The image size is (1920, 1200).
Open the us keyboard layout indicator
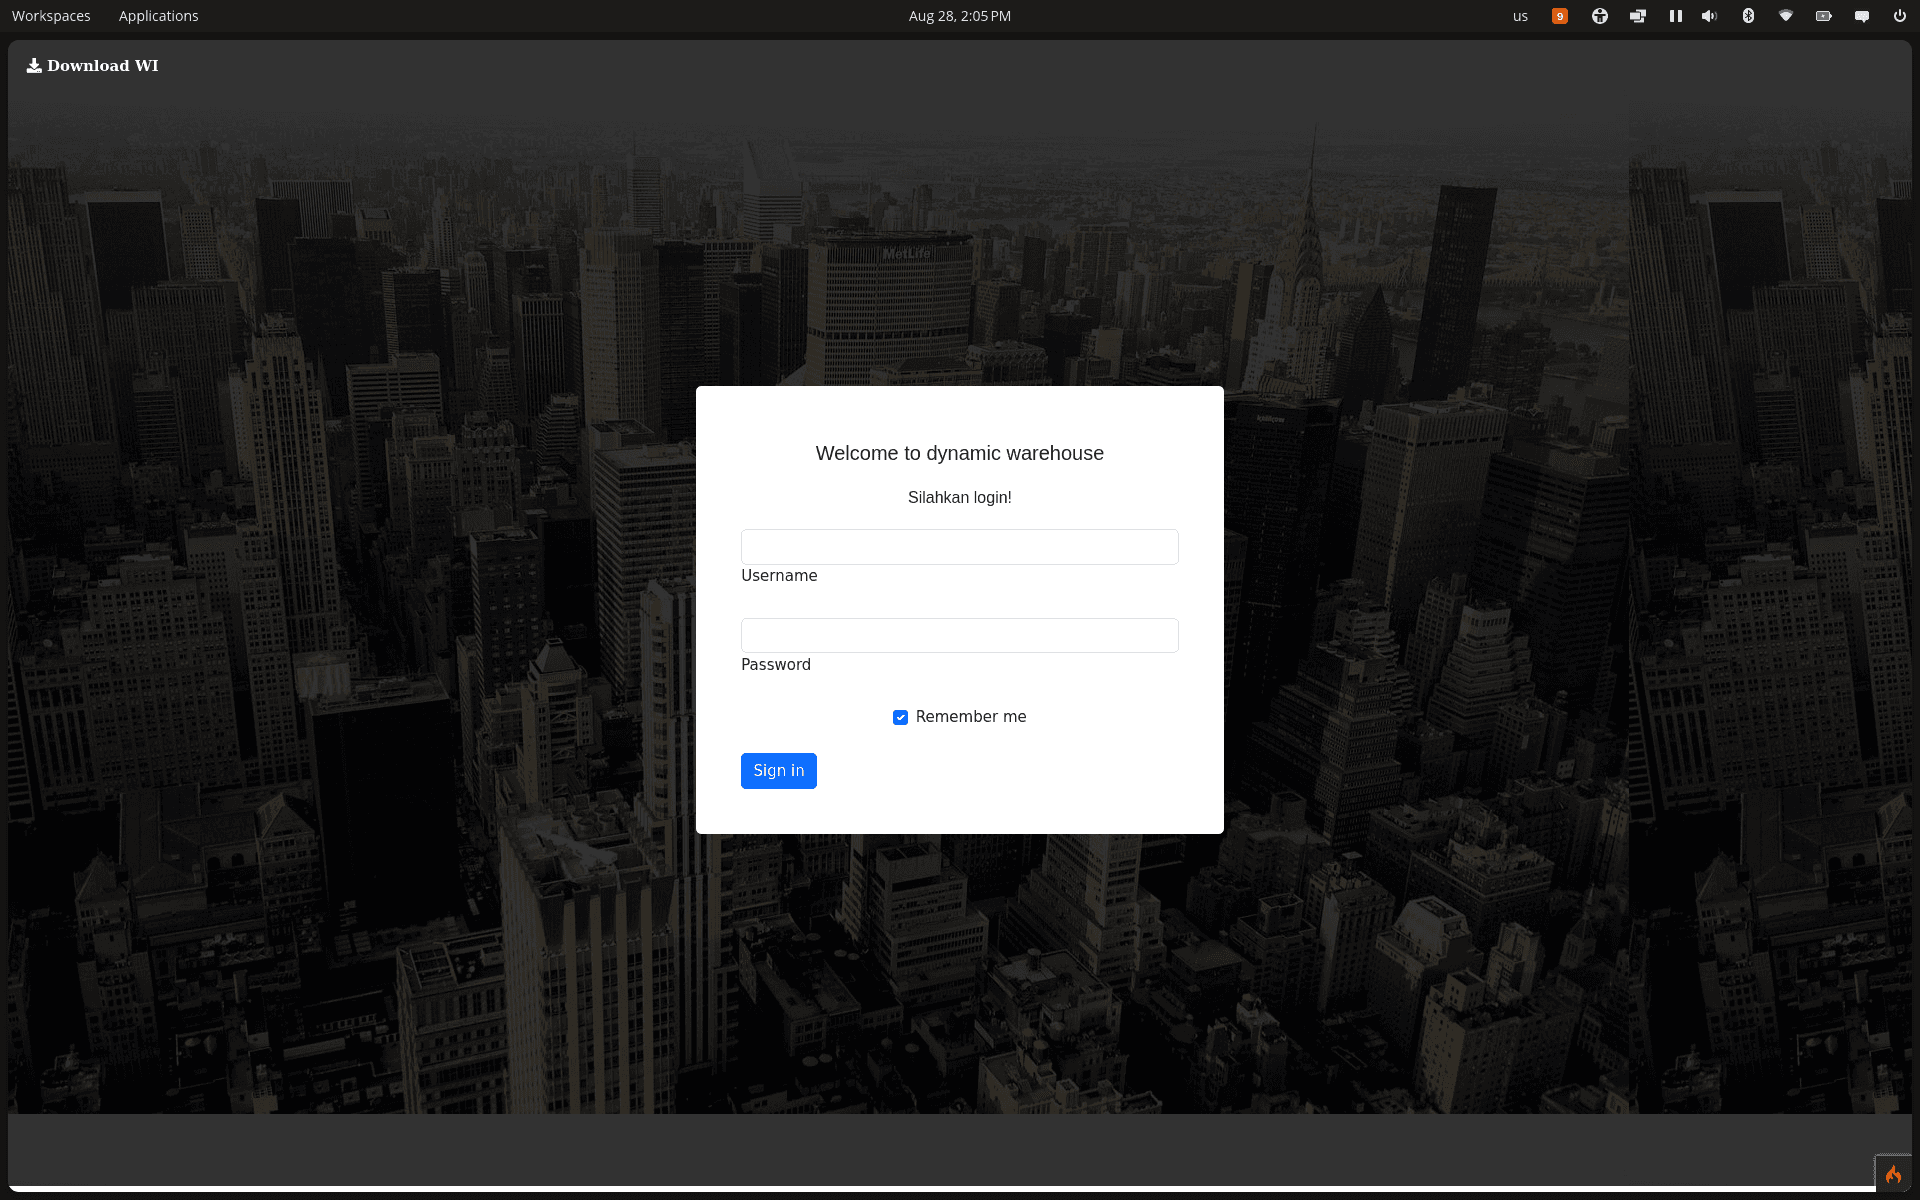[1520, 16]
